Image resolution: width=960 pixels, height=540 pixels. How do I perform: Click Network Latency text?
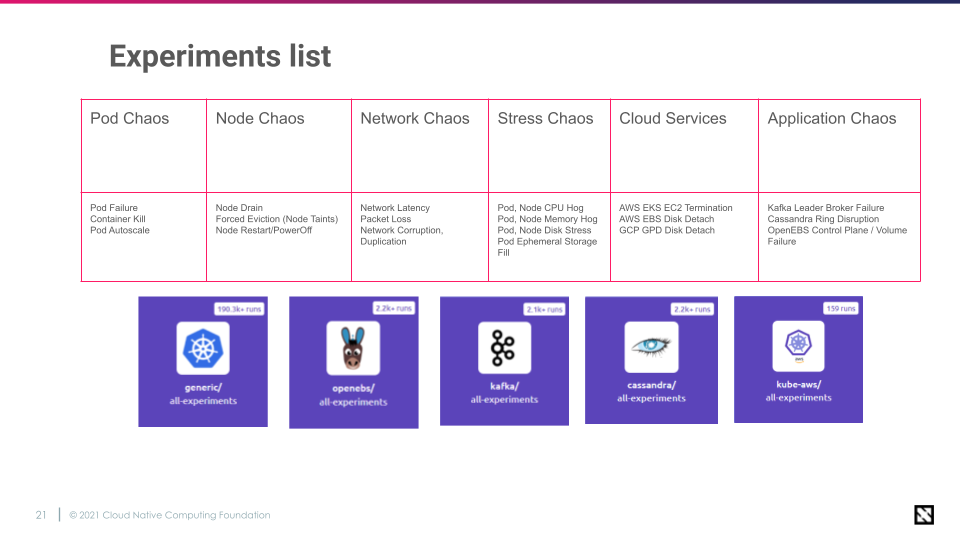pyautogui.click(x=395, y=208)
